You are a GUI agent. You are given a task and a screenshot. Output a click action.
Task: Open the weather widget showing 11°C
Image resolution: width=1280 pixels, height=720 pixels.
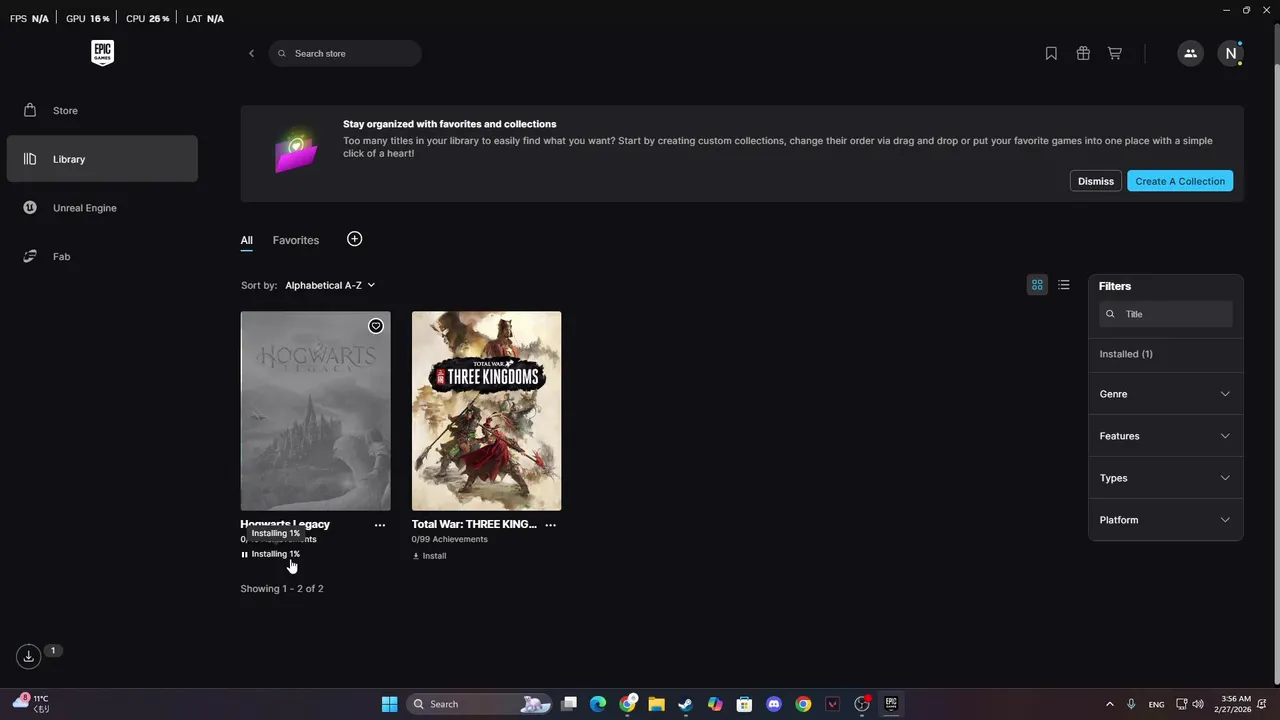click(x=30, y=703)
